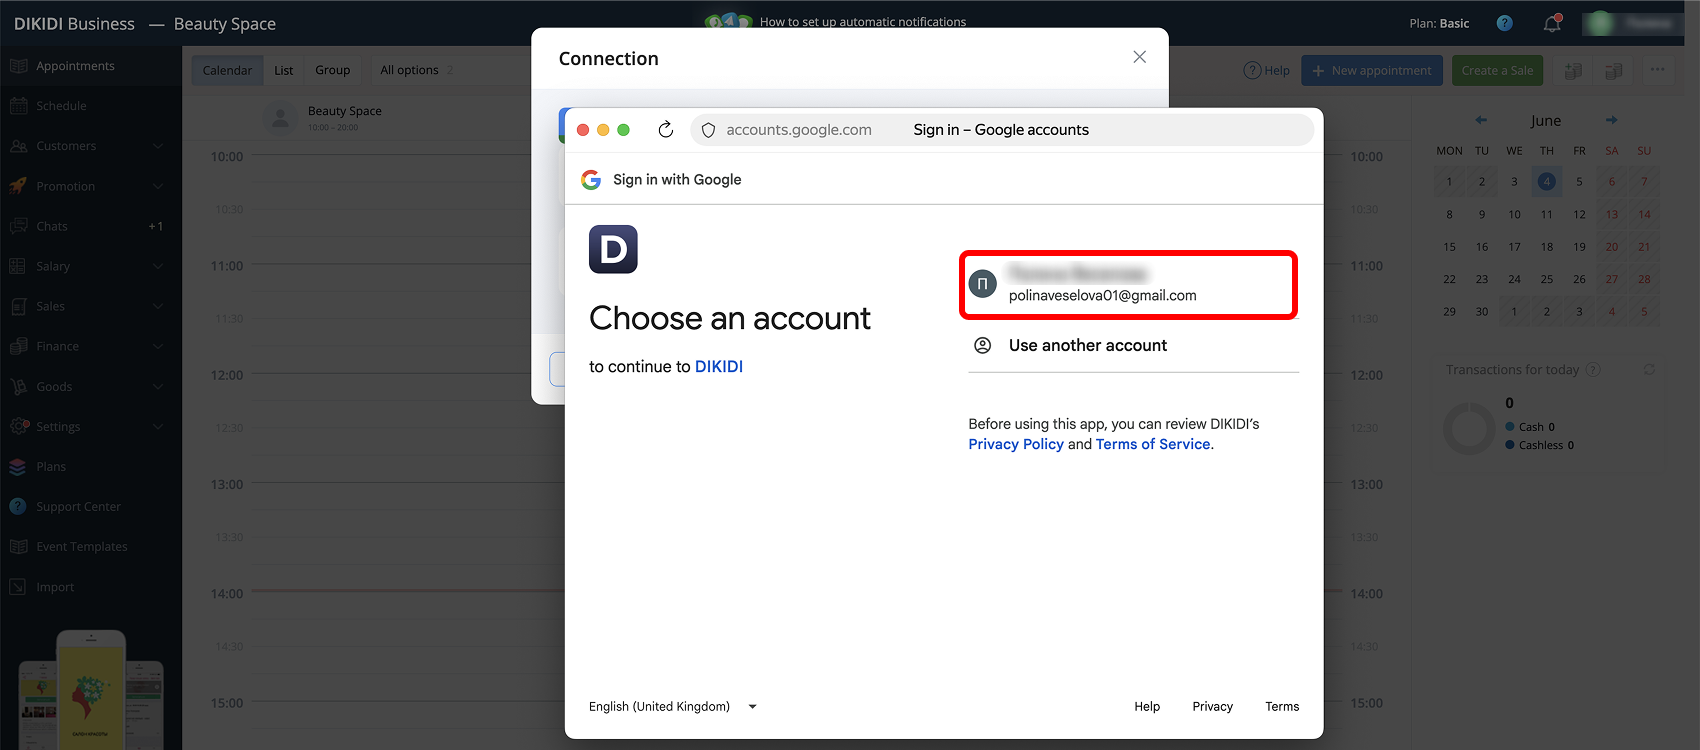The width and height of the screenshot is (1700, 750).
Task: Expand the Customers sidebar section
Action: tap(90, 146)
